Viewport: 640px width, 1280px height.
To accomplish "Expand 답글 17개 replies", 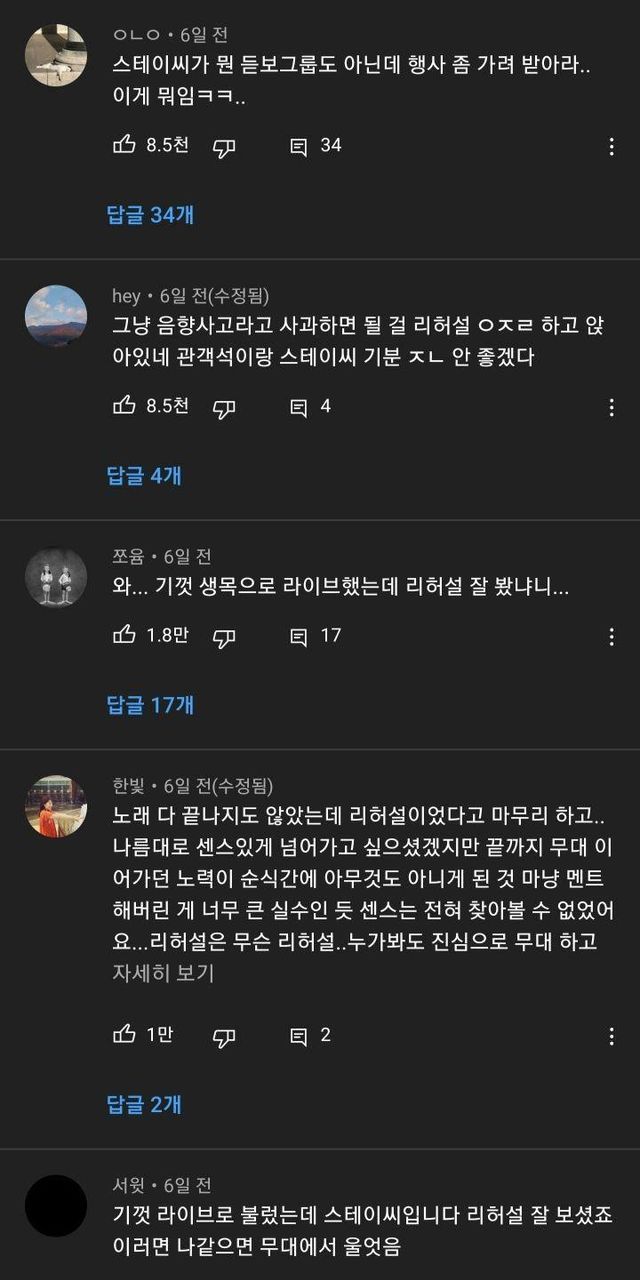I will tap(150, 704).
